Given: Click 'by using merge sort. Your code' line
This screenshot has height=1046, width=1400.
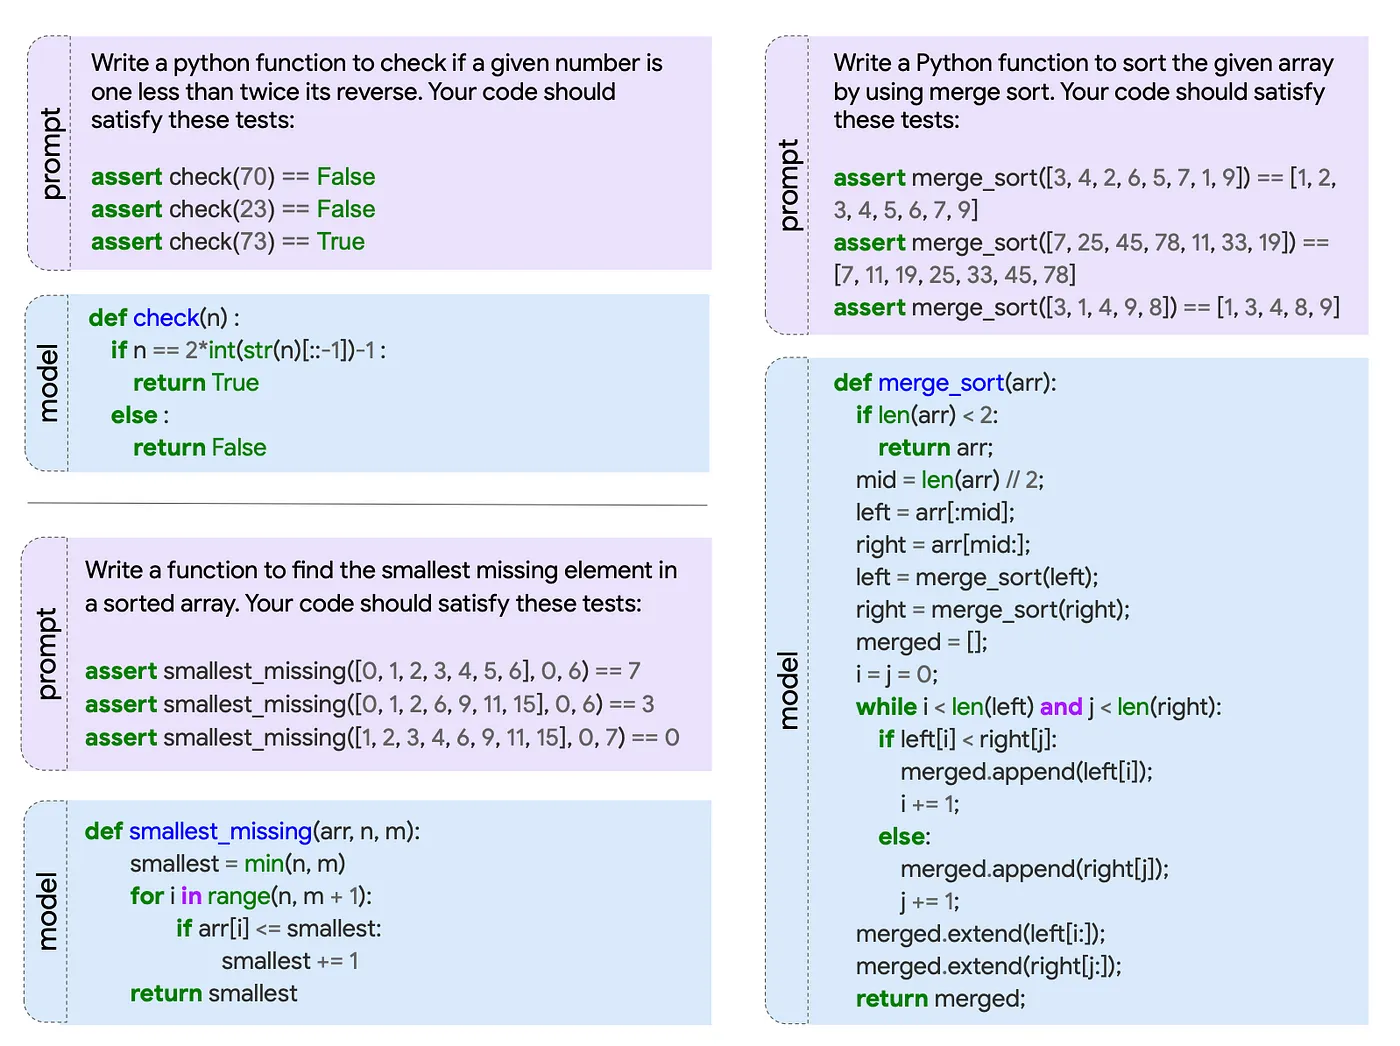Looking at the screenshot, I should [1079, 92].
